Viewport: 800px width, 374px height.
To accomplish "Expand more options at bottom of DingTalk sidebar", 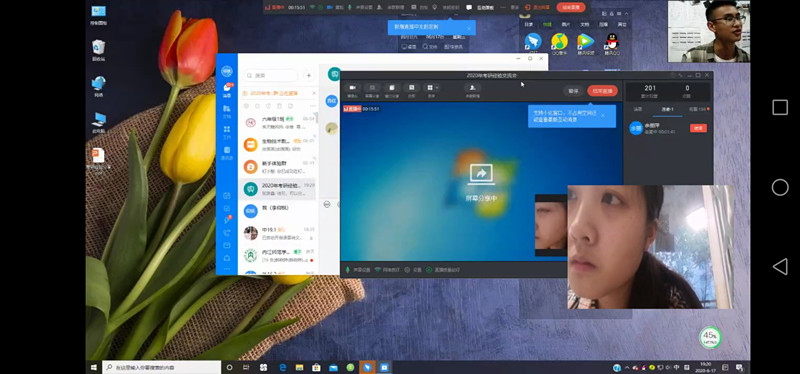I will pos(227,269).
